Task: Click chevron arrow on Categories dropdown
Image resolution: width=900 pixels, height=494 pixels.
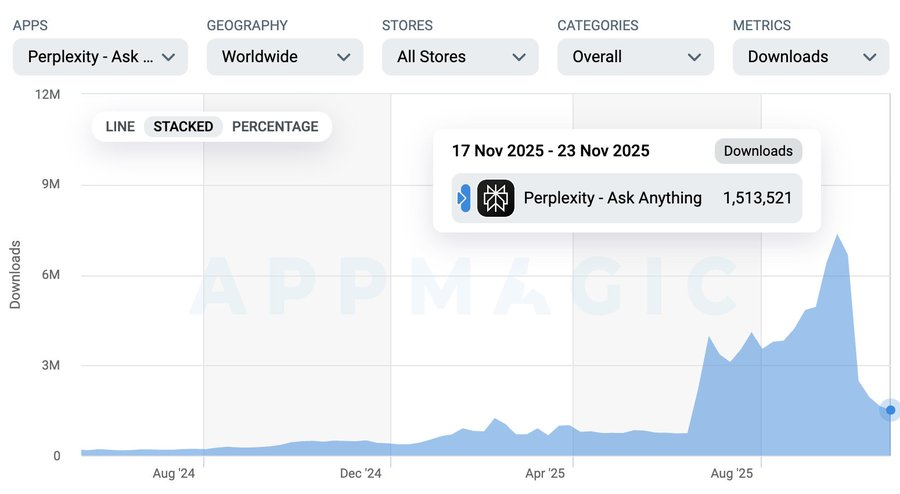Action: pos(694,58)
